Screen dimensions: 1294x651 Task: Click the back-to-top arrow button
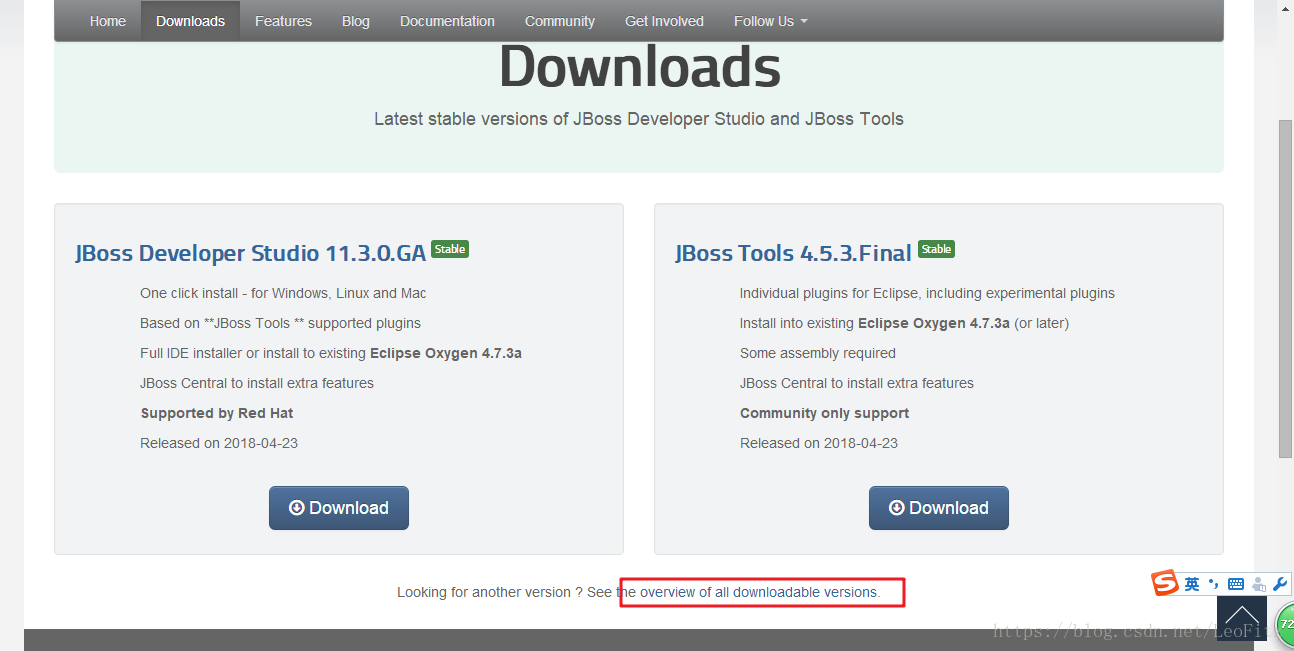point(1242,616)
